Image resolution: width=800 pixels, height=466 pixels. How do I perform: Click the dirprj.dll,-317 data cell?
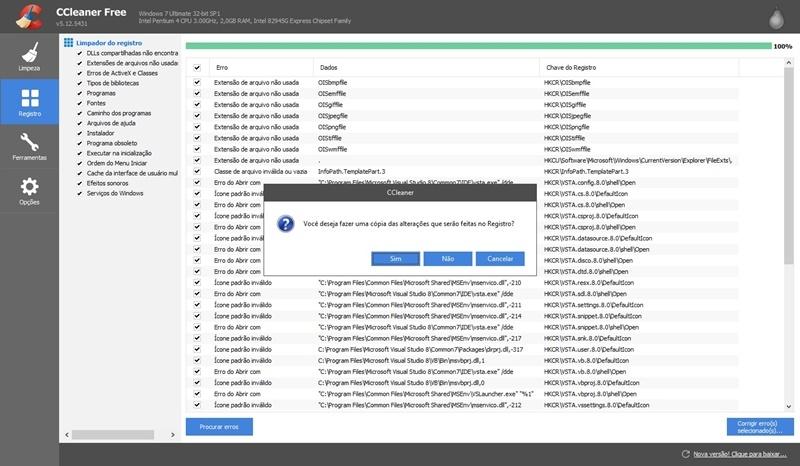(x=420, y=350)
